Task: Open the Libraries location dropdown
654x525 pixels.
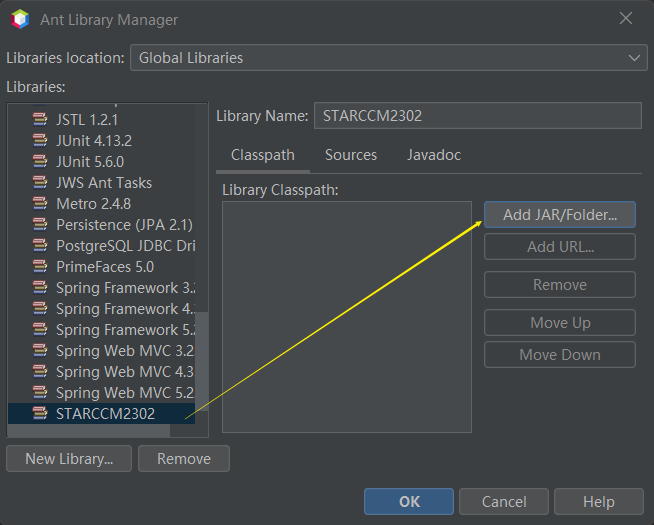Action: [388, 58]
